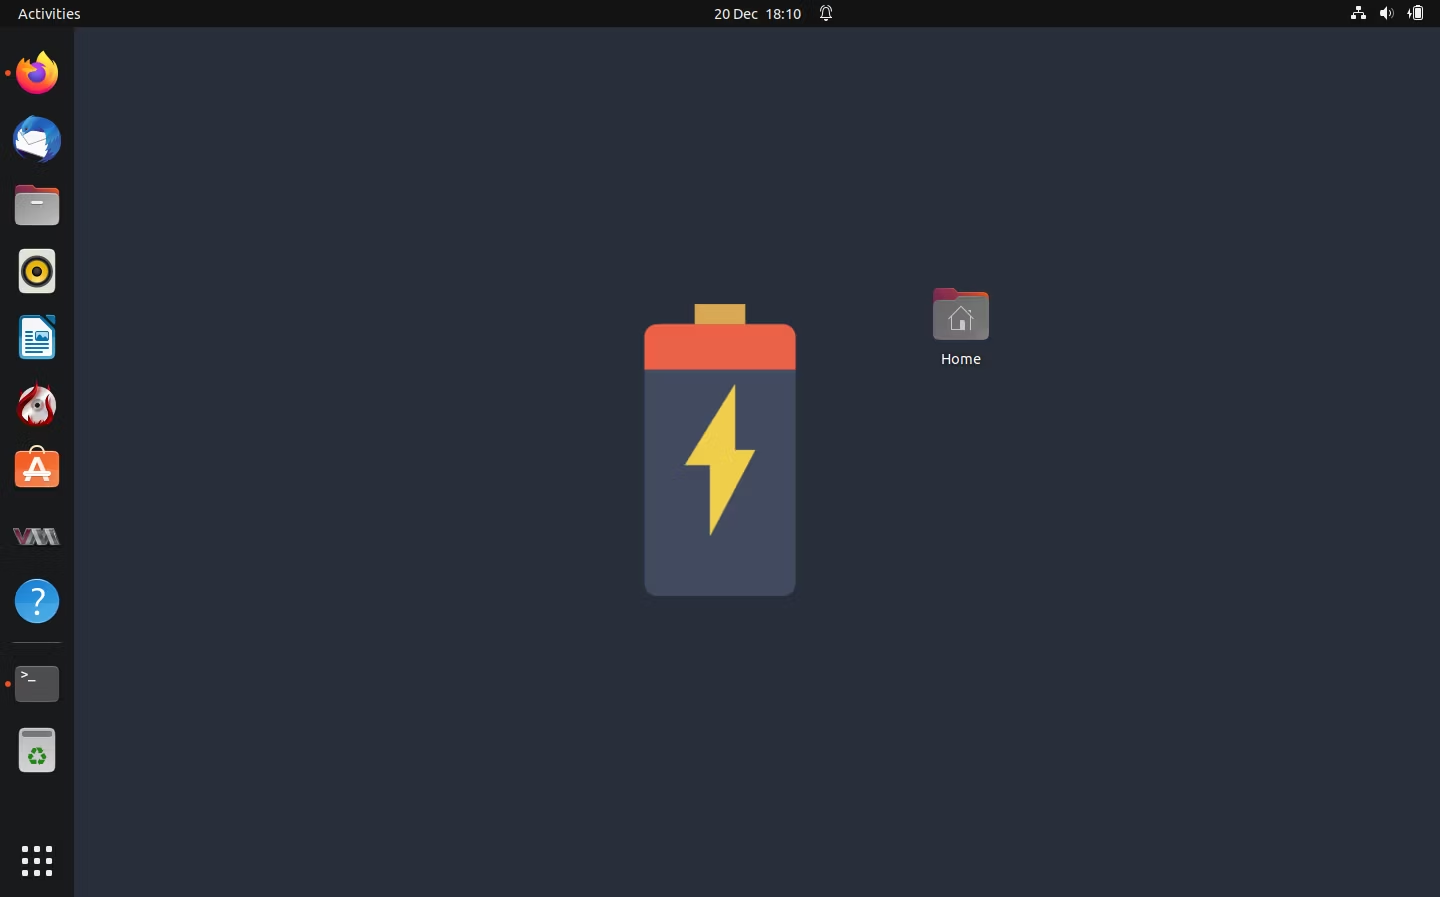
Task: Open LibreOffice Writer from the dock
Action: [x=37, y=337]
